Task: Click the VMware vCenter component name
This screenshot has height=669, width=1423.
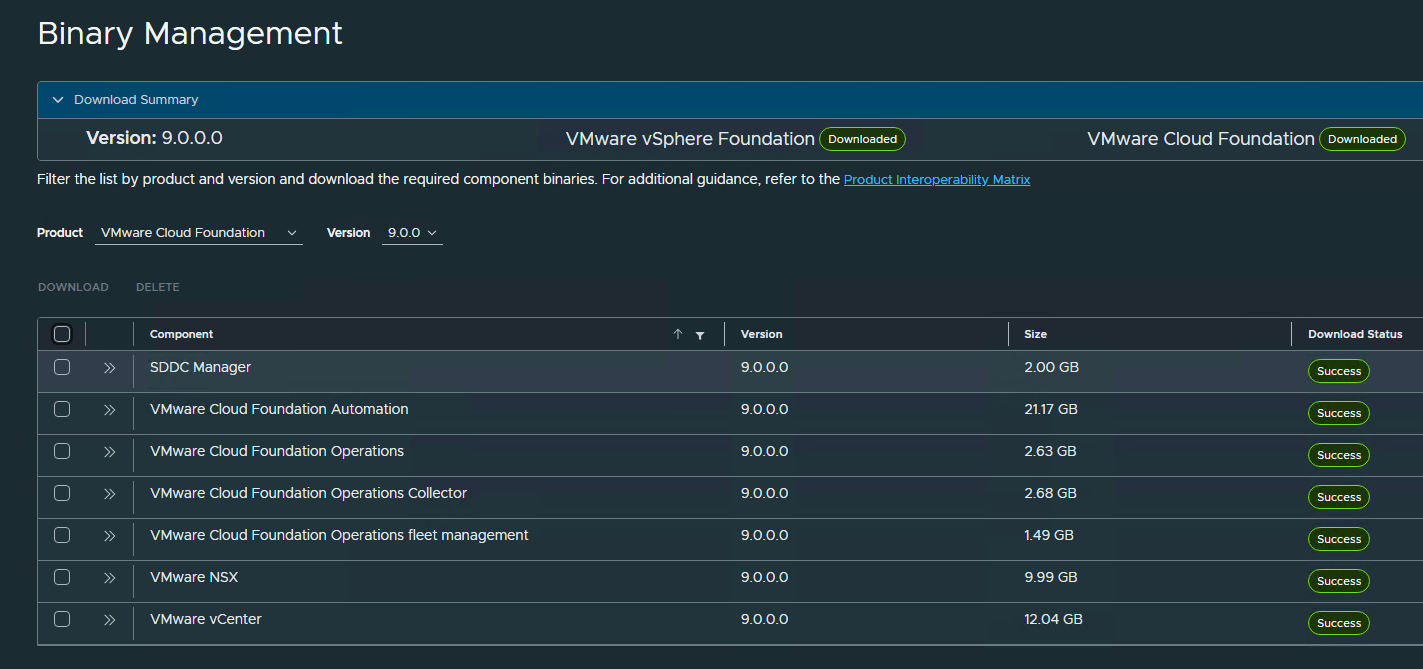Action: [x=206, y=619]
